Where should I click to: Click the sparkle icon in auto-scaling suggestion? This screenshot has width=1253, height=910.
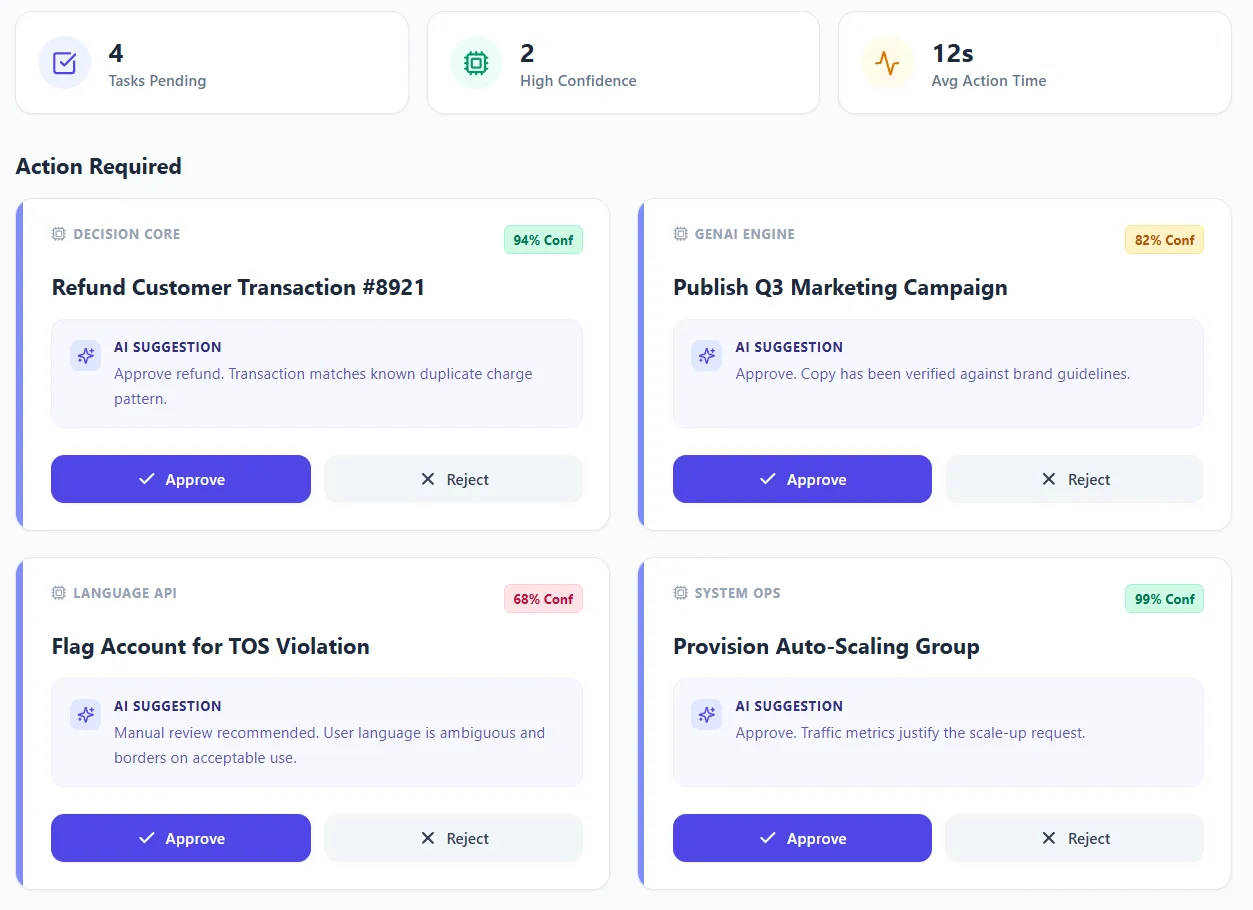pos(707,715)
